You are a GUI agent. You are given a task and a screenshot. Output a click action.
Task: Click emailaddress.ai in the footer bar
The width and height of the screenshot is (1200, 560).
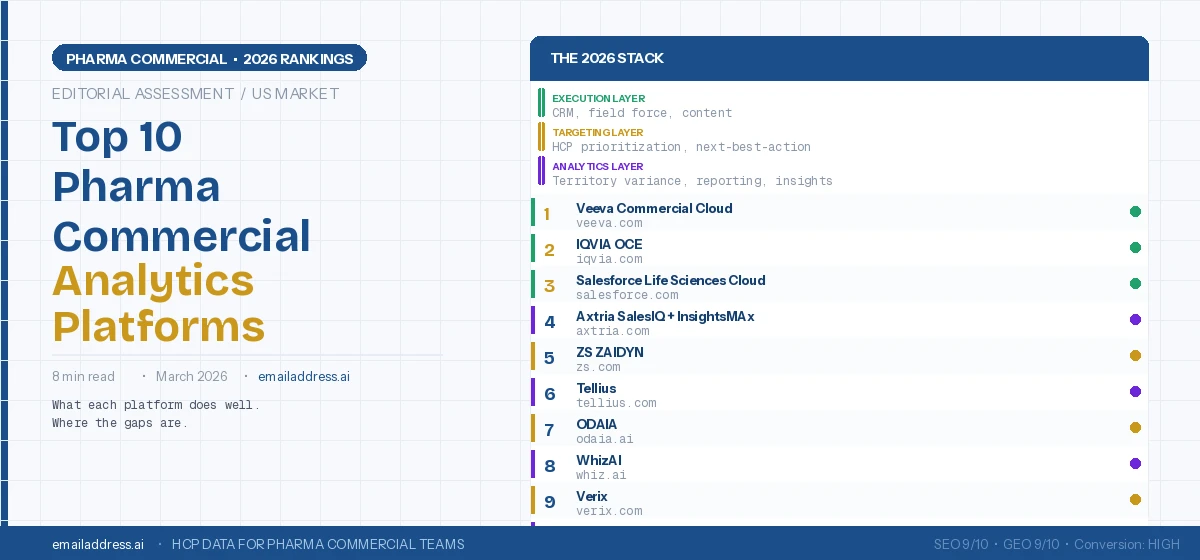click(98, 544)
